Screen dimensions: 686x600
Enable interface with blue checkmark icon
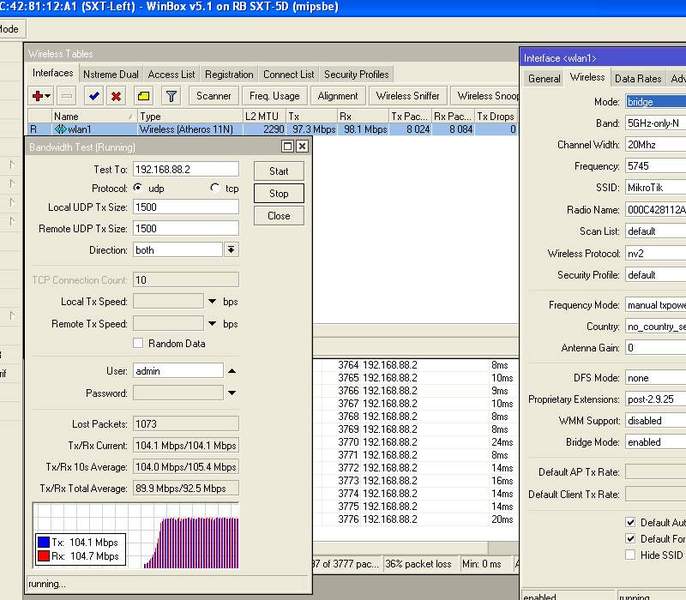(94, 96)
